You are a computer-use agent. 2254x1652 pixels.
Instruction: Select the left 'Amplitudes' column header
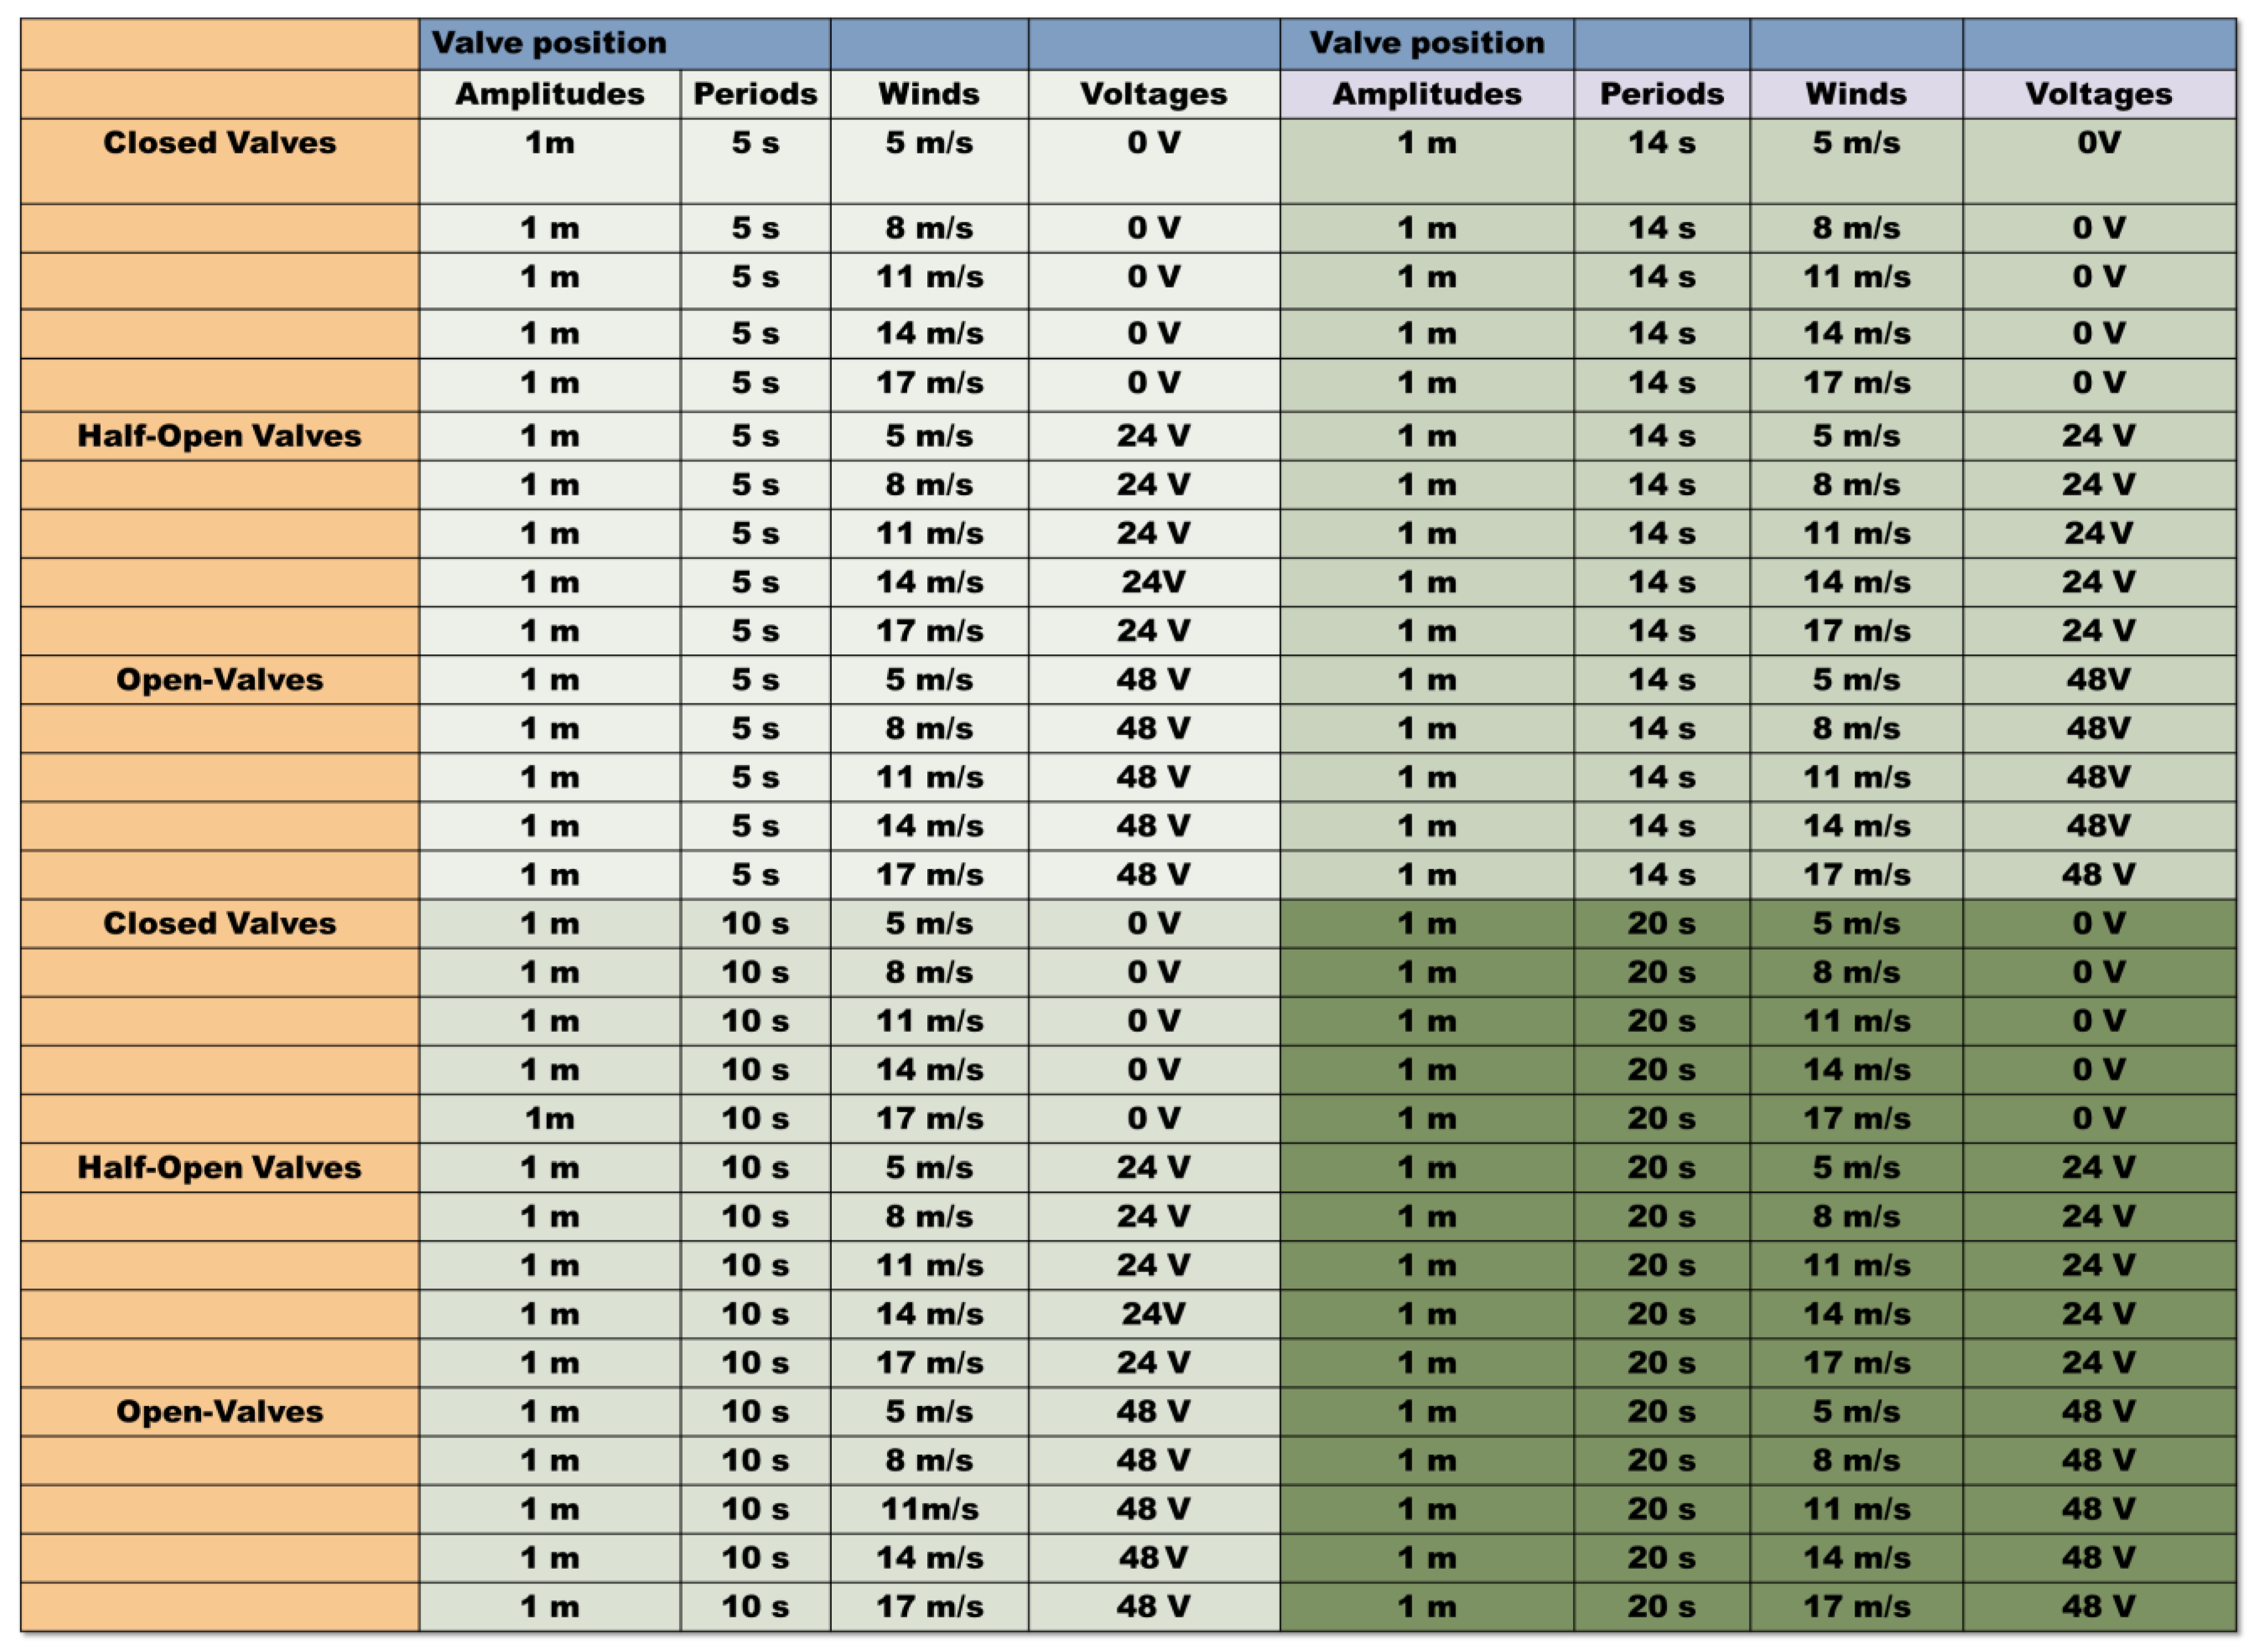coord(549,94)
